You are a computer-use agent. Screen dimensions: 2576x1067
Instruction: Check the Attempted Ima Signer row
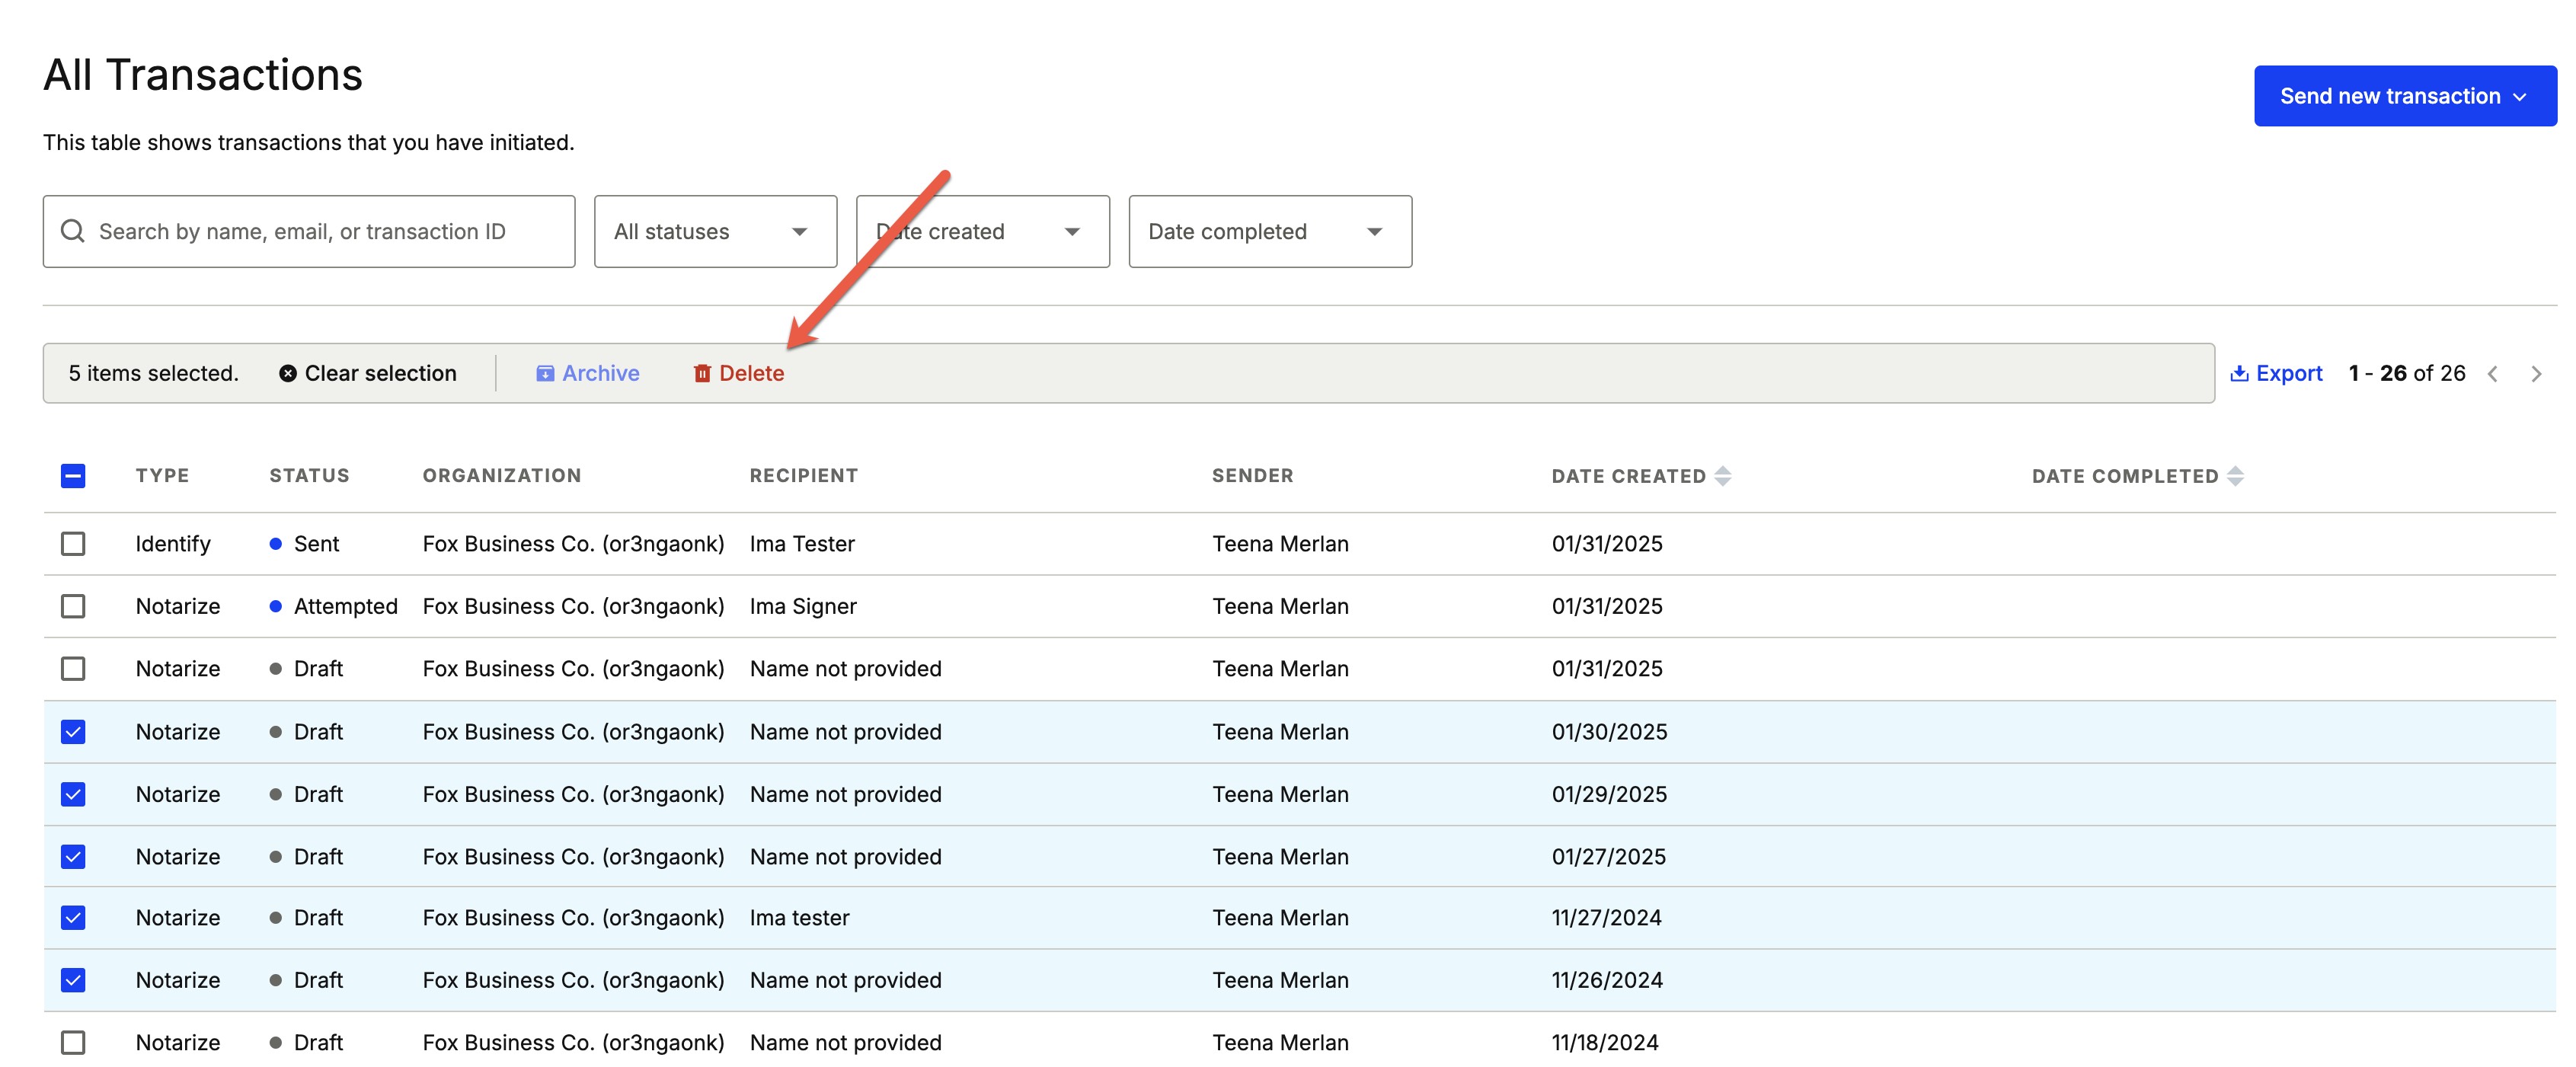(x=73, y=606)
